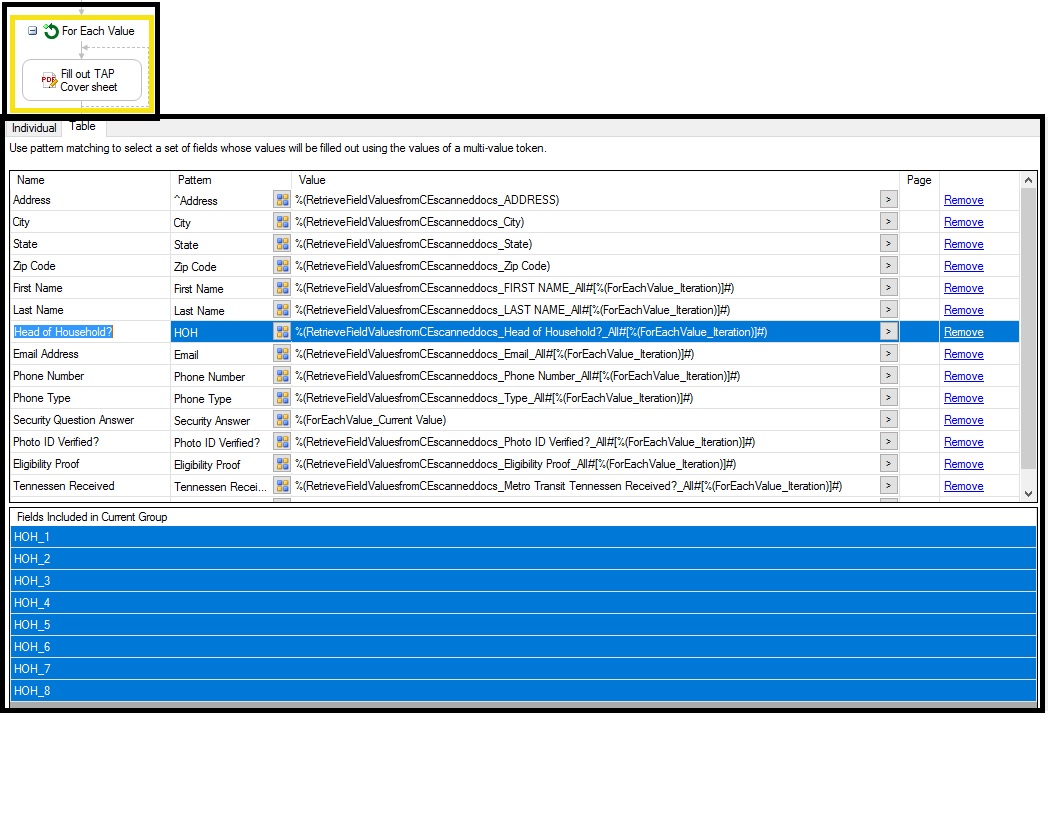Collapse the For Each Value activity
The image size is (1048, 834).
click(33, 31)
